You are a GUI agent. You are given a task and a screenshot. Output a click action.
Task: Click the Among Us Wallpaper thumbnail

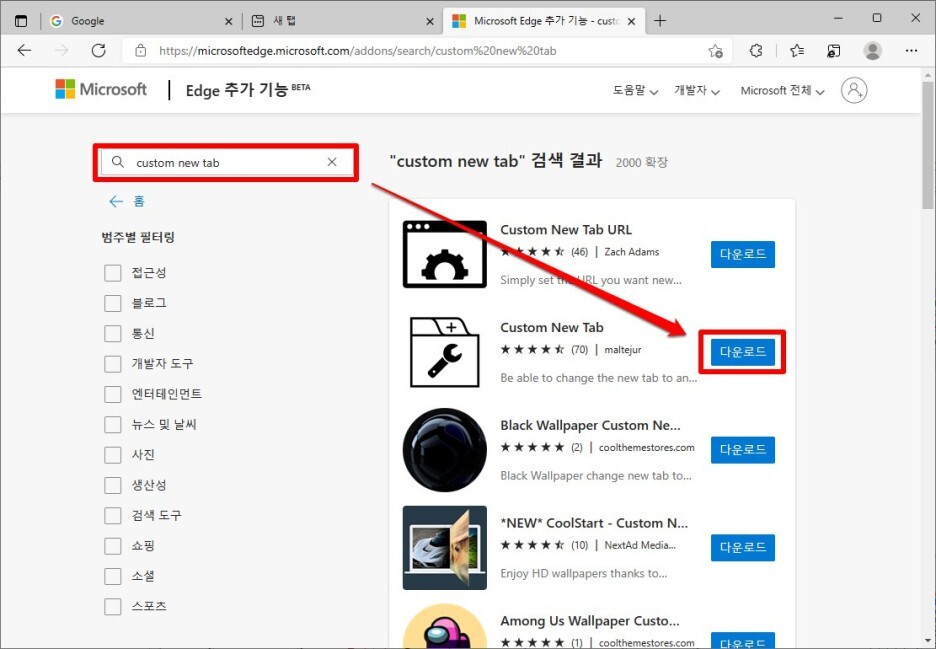click(x=445, y=626)
